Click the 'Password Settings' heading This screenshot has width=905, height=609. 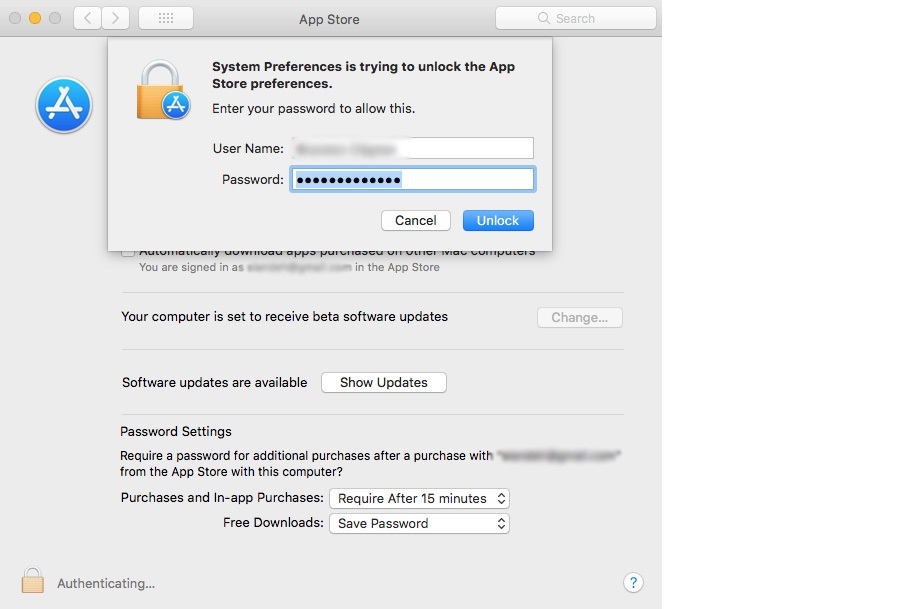[175, 431]
